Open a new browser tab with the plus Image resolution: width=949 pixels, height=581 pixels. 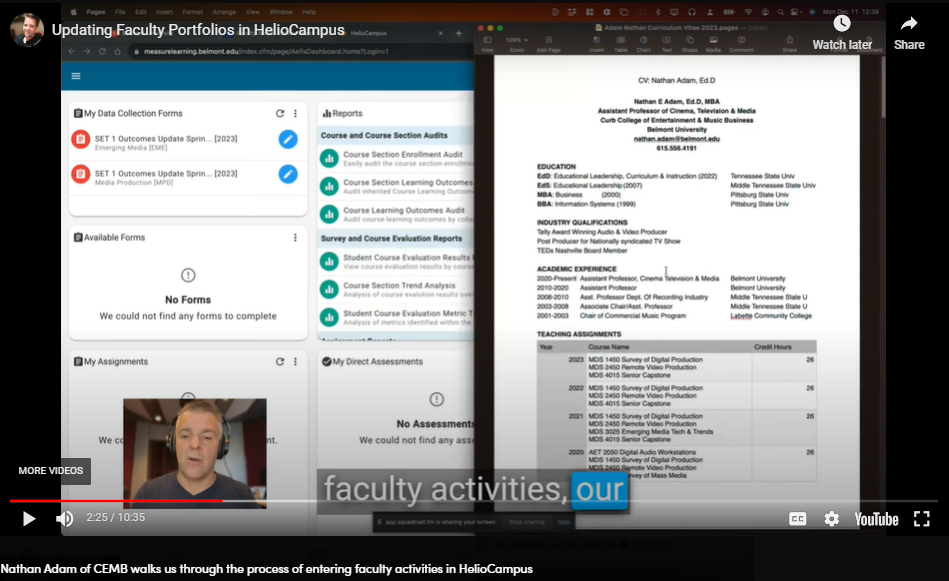(x=459, y=33)
